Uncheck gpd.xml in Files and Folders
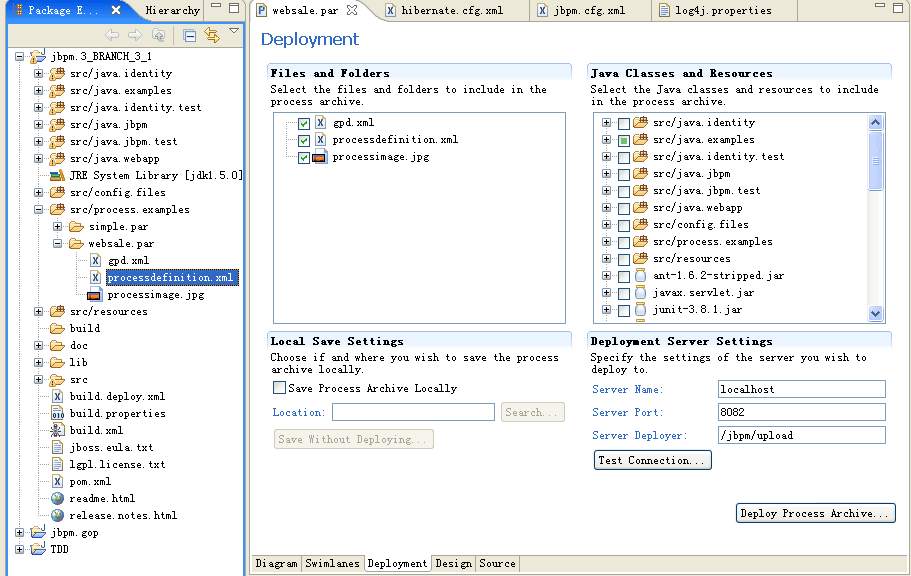This screenshot has height=576, width=911. (x=303, y=123)
